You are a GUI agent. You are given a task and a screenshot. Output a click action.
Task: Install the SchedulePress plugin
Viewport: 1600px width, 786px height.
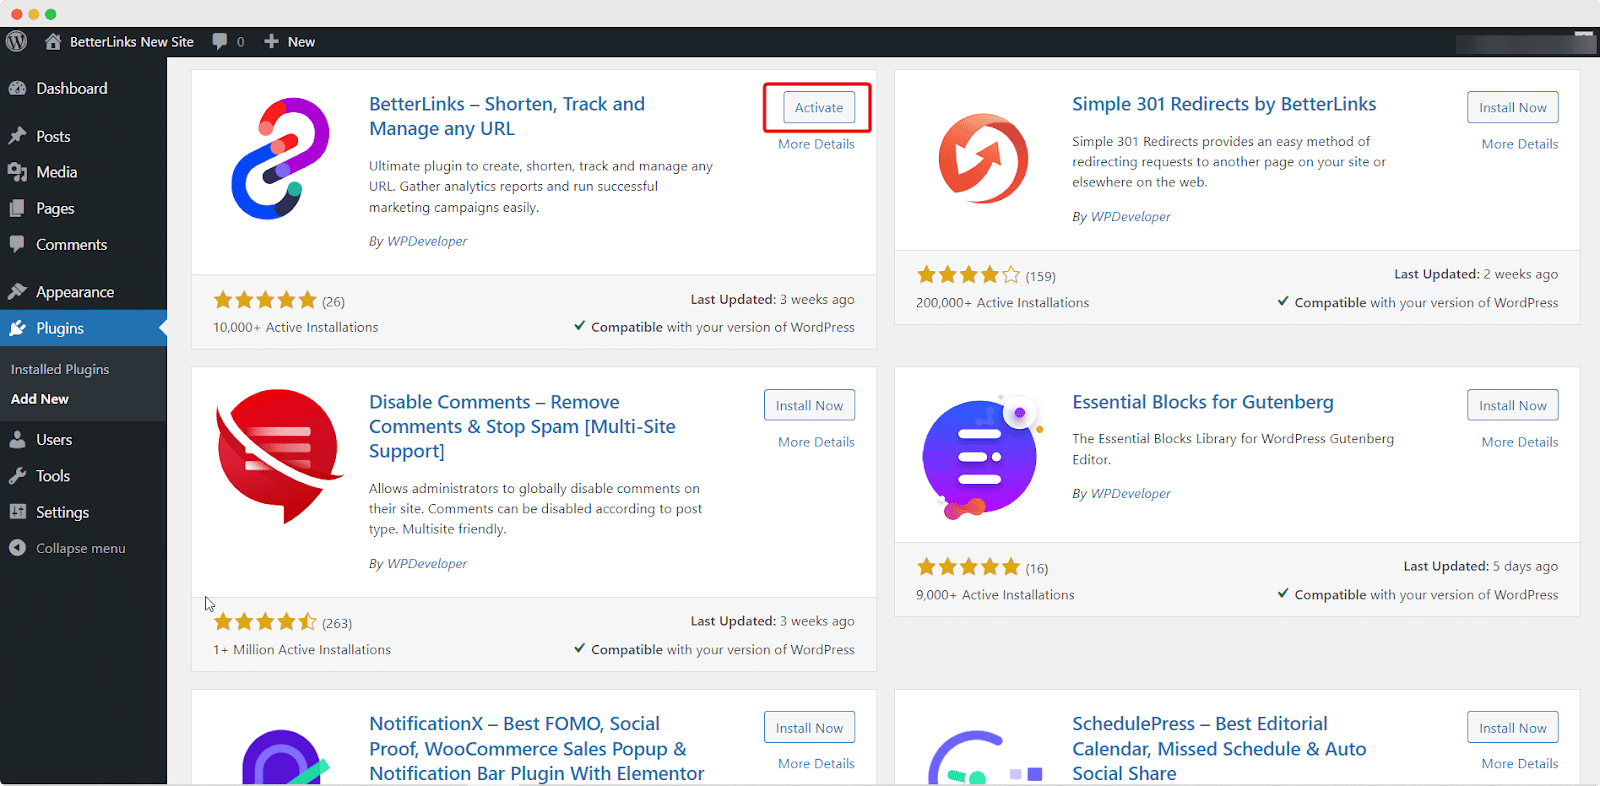1512,728
